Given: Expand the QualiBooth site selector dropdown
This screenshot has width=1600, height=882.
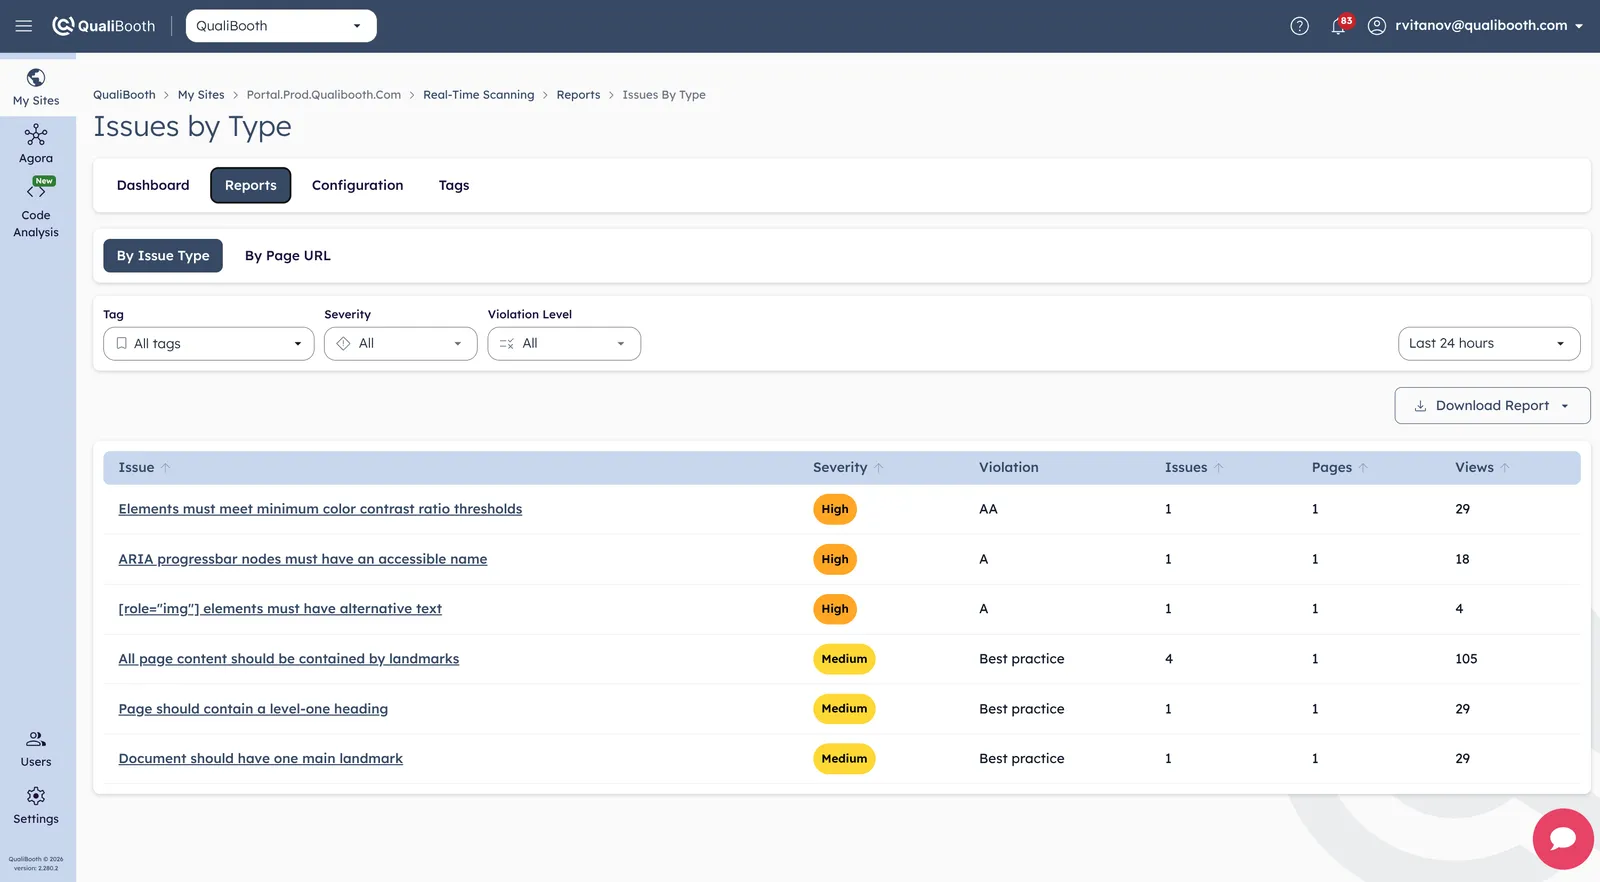Looking at the screenshot, I should (281, 26).
